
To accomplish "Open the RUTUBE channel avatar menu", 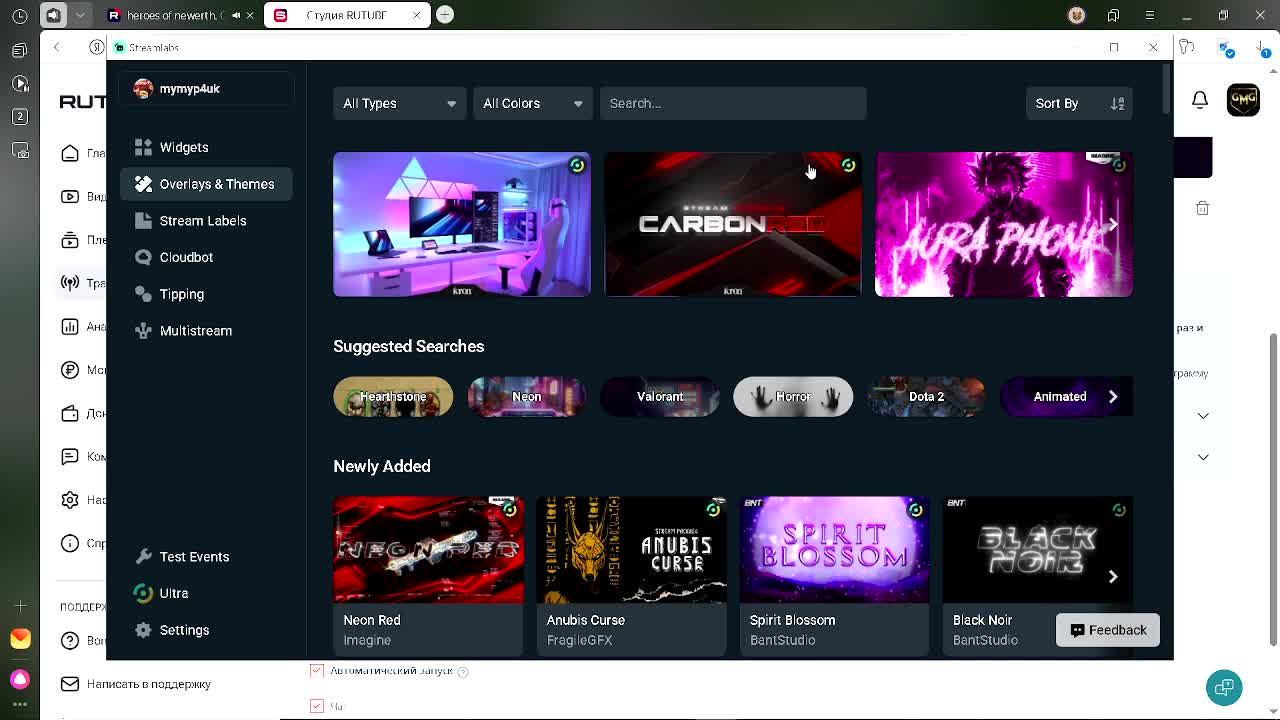I will pos(1243,99).
